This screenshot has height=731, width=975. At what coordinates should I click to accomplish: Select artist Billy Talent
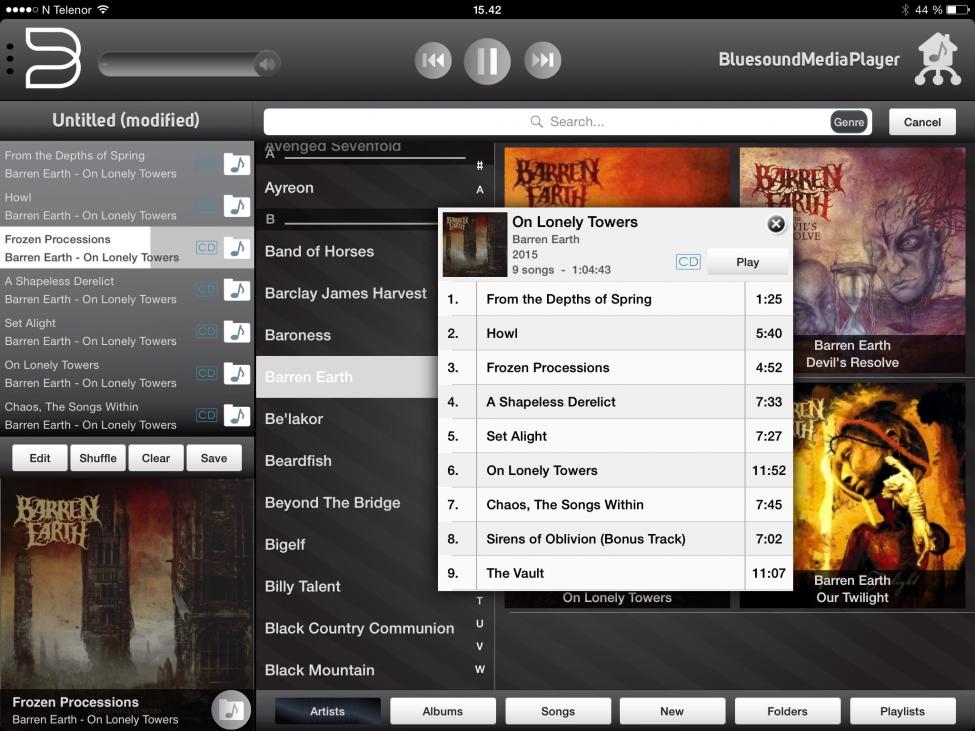coord(347,586)
